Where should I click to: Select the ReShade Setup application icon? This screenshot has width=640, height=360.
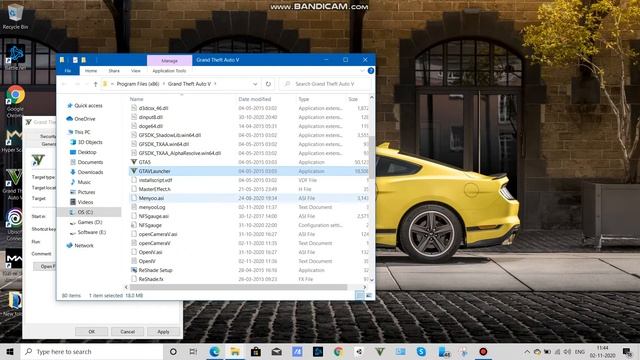pos(133,270)
